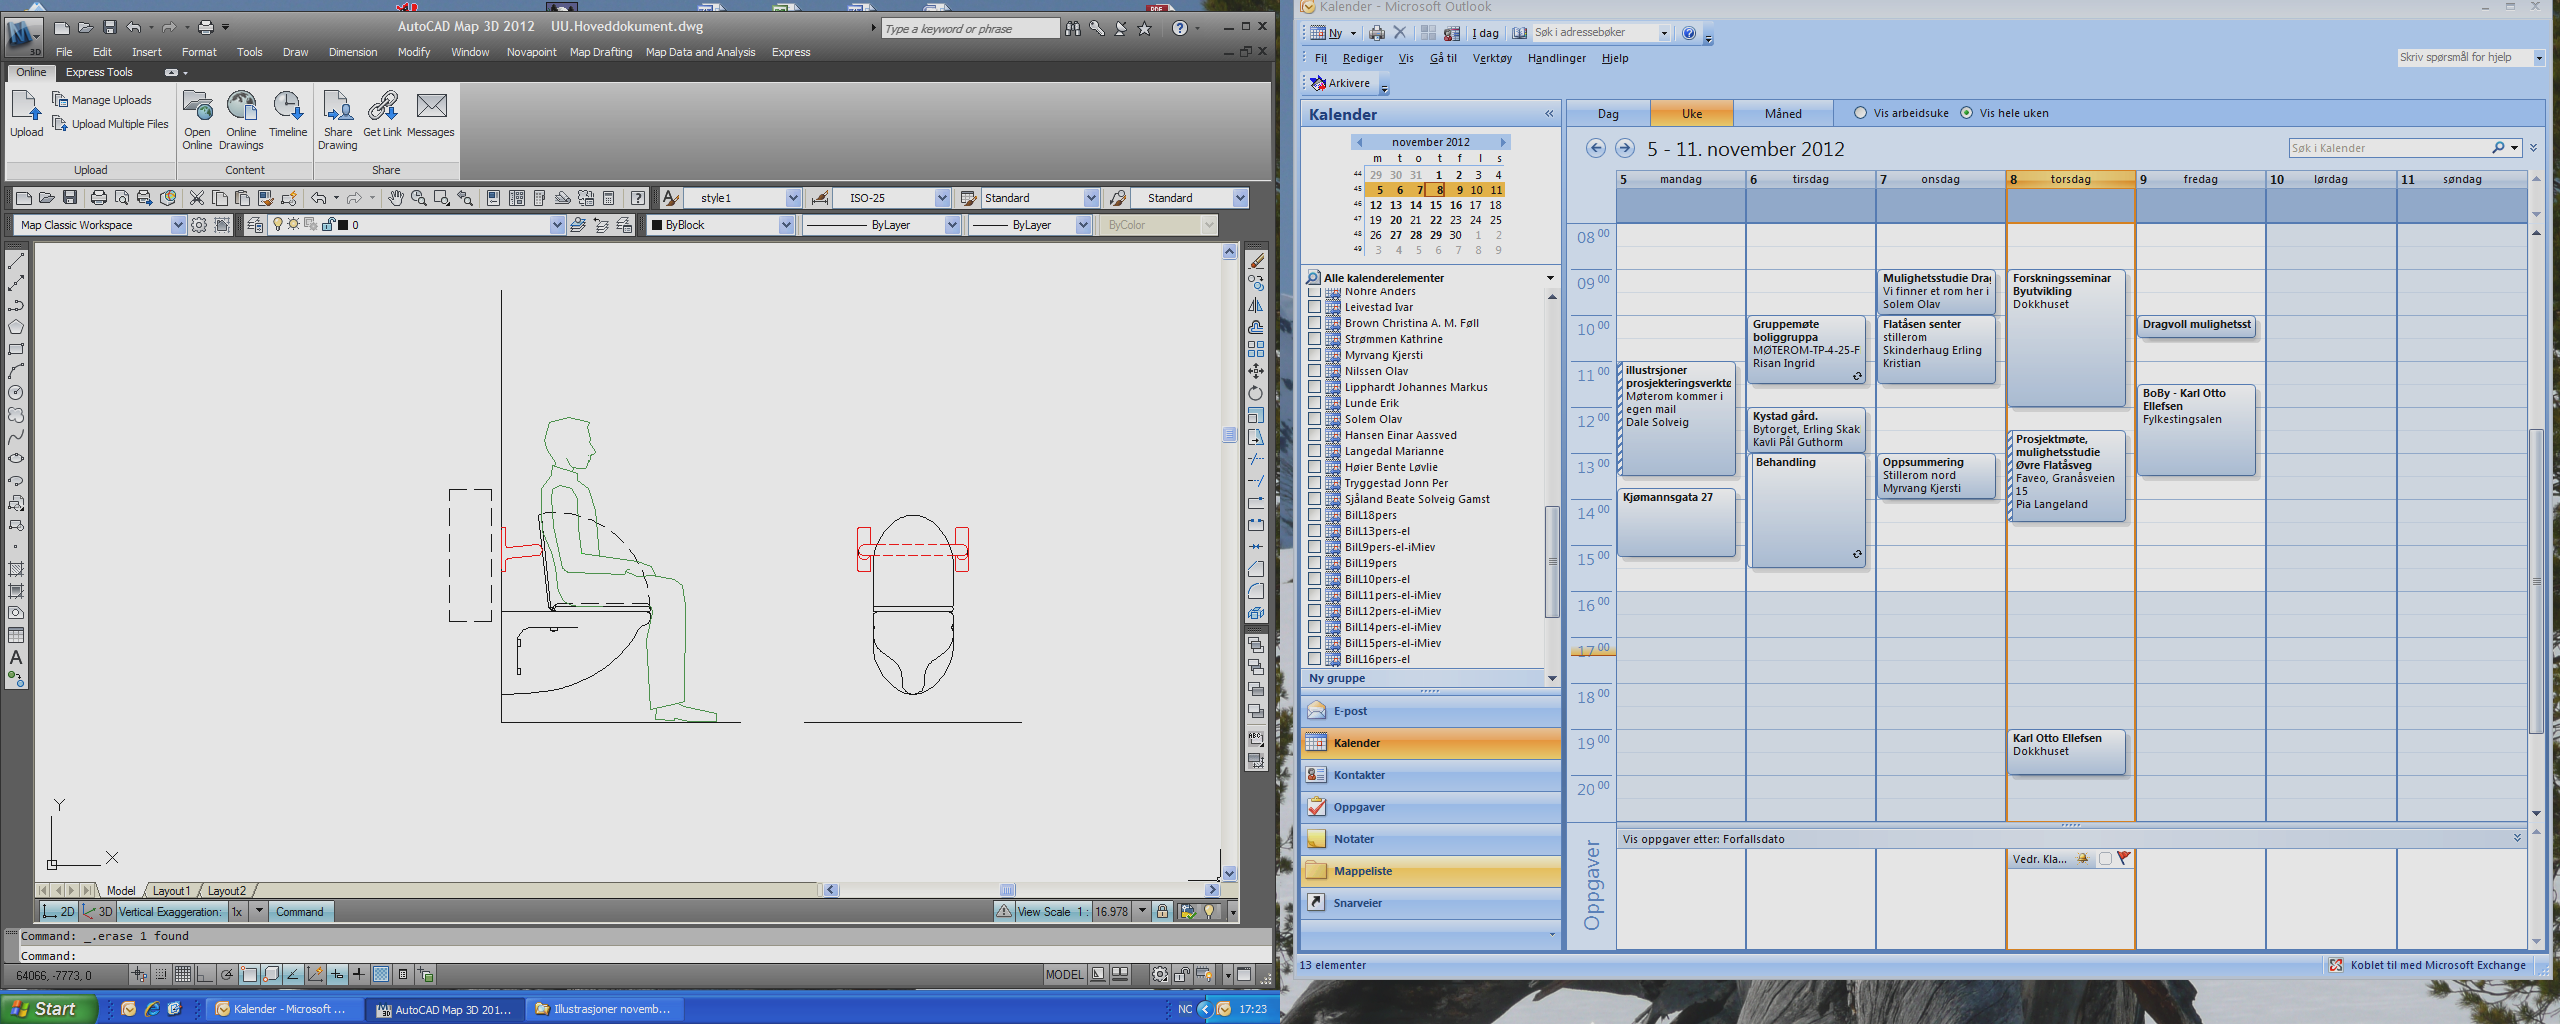Check Strømmen Kathrine calendar
Screen dimensions: 2560x1024
pyautogui.click(x=1315, y=339)
